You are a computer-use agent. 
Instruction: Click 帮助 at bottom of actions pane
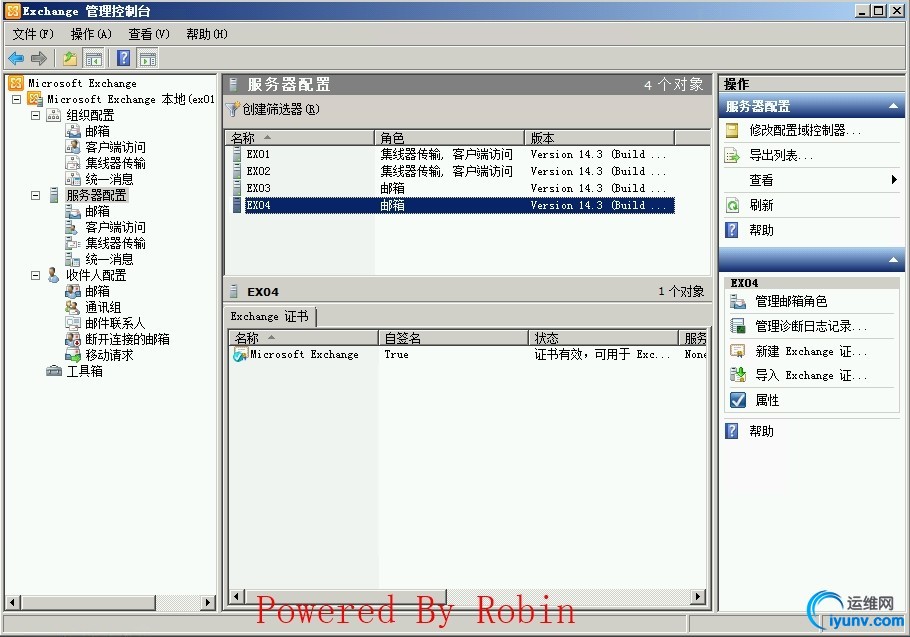click(x=761, y=431)
